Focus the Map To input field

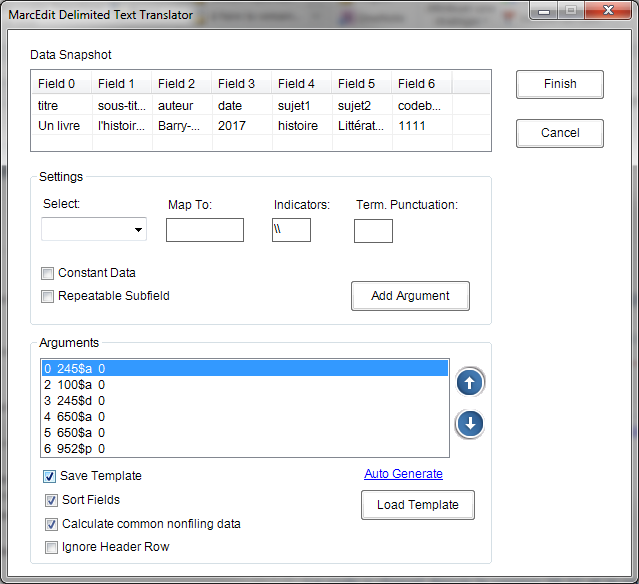(x=205, y=230)
